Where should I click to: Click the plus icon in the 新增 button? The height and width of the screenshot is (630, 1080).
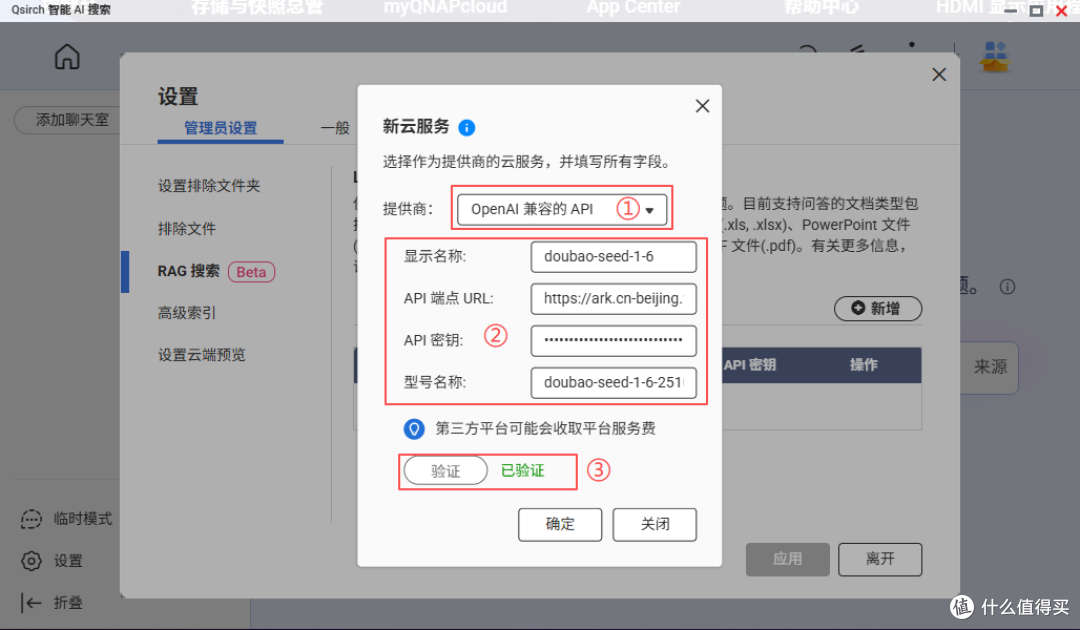[x=858, y=308]
